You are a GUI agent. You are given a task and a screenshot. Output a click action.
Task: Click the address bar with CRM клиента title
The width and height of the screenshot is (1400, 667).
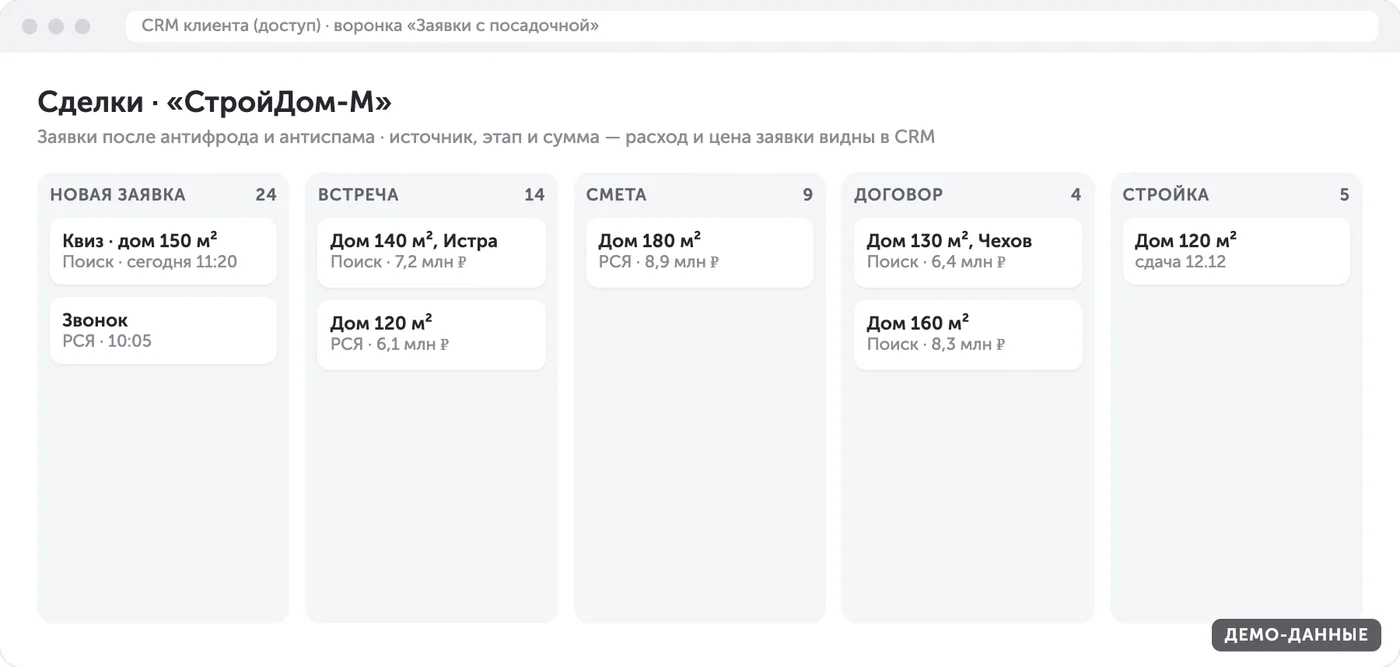tap(752, 26)
